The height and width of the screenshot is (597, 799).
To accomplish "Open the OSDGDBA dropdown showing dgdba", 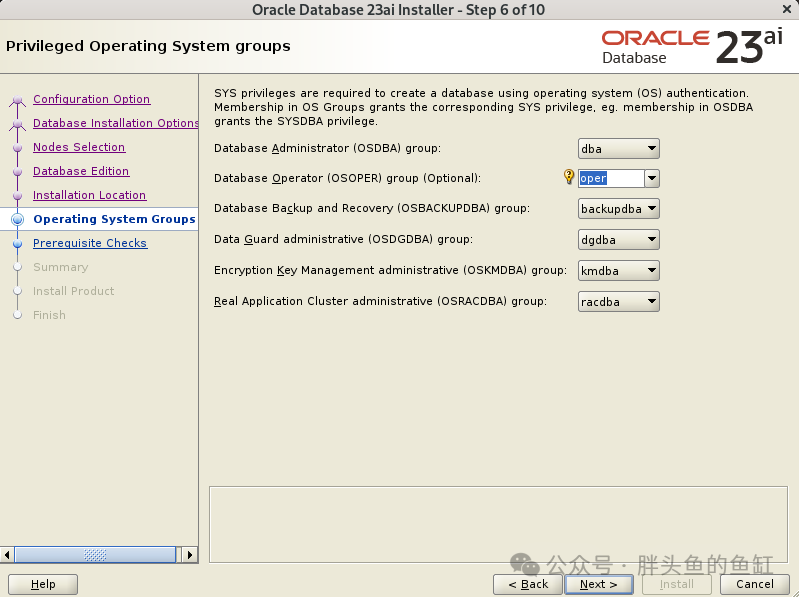I will point(619,240).
